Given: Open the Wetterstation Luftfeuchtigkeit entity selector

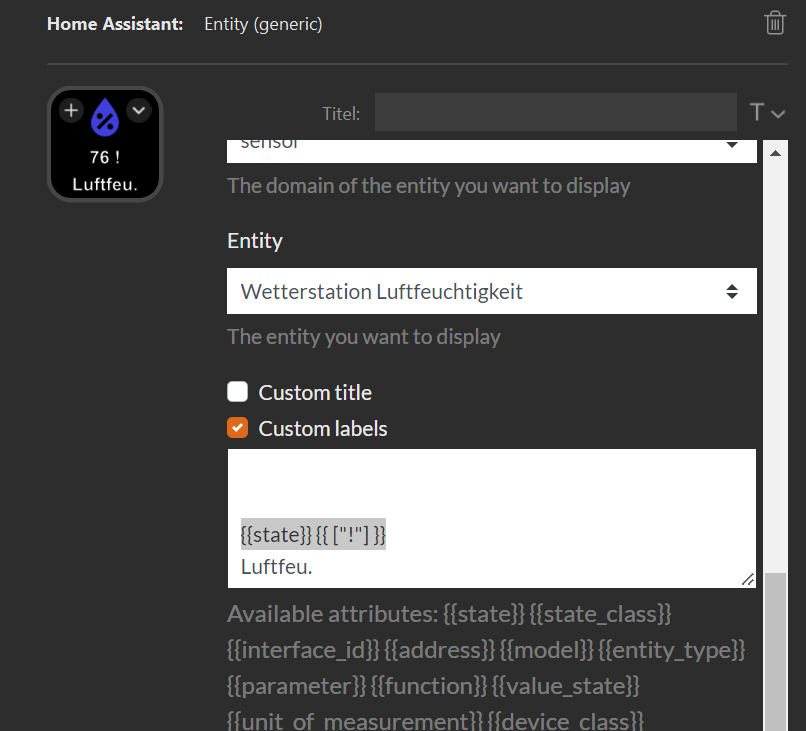Looking at the screenshot, I should (x=492, y=291).
